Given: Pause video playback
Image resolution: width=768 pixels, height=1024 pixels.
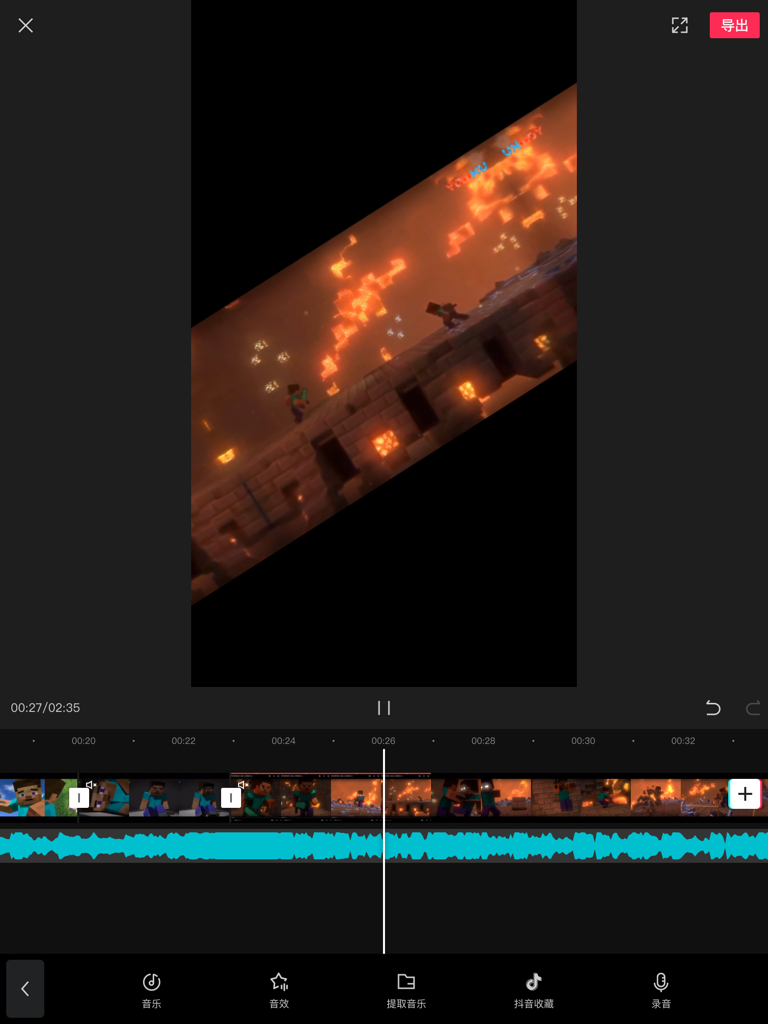Looking at the screenshot, I should tap(384, 707).
